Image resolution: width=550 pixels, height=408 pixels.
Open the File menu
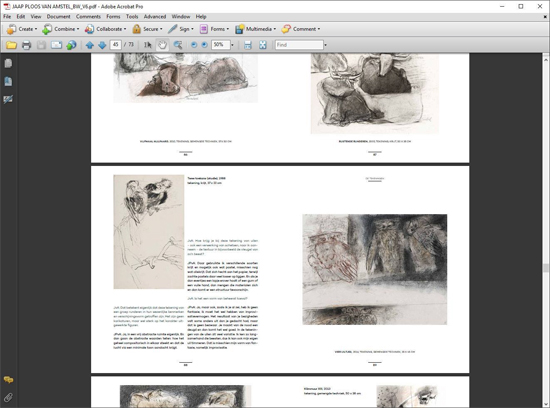pos(7,16)
